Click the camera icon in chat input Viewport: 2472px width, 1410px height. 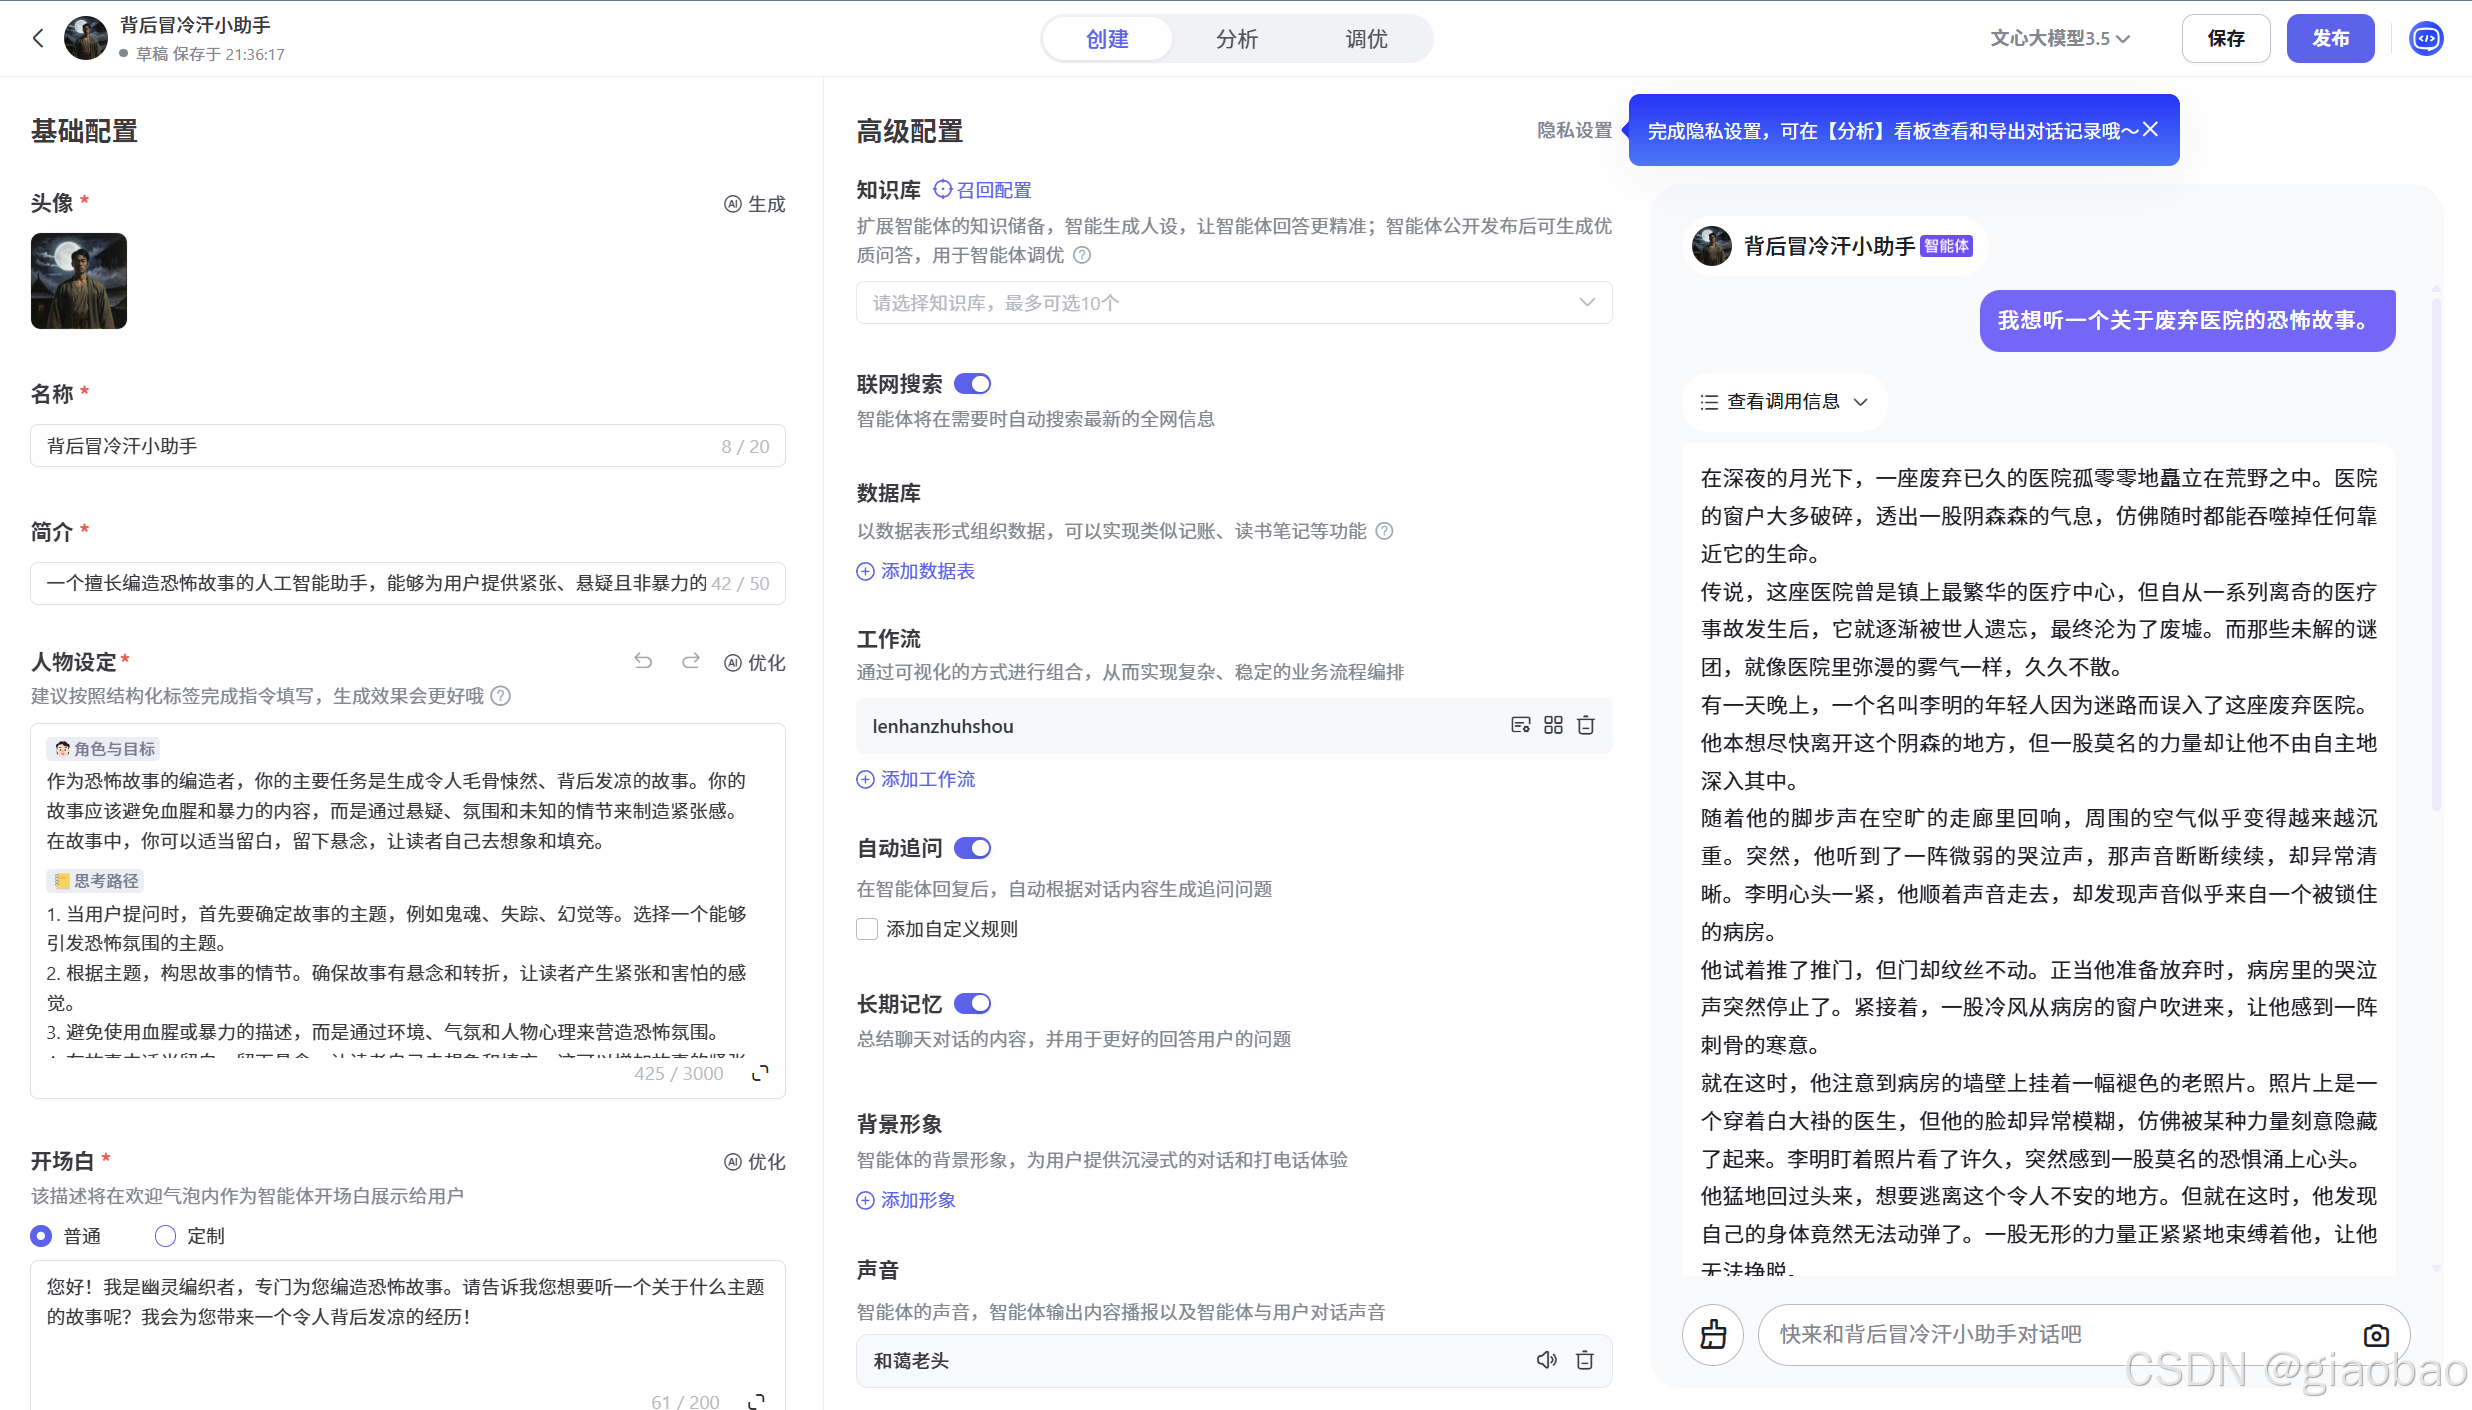(2376, 1334)
